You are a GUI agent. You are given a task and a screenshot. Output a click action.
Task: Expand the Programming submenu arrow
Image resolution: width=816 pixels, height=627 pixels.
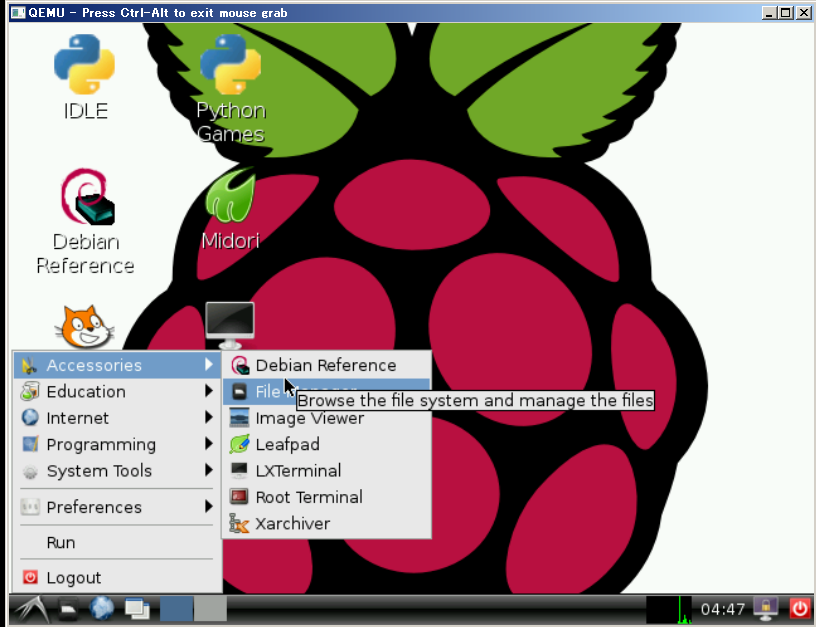(x=209, y=444)
